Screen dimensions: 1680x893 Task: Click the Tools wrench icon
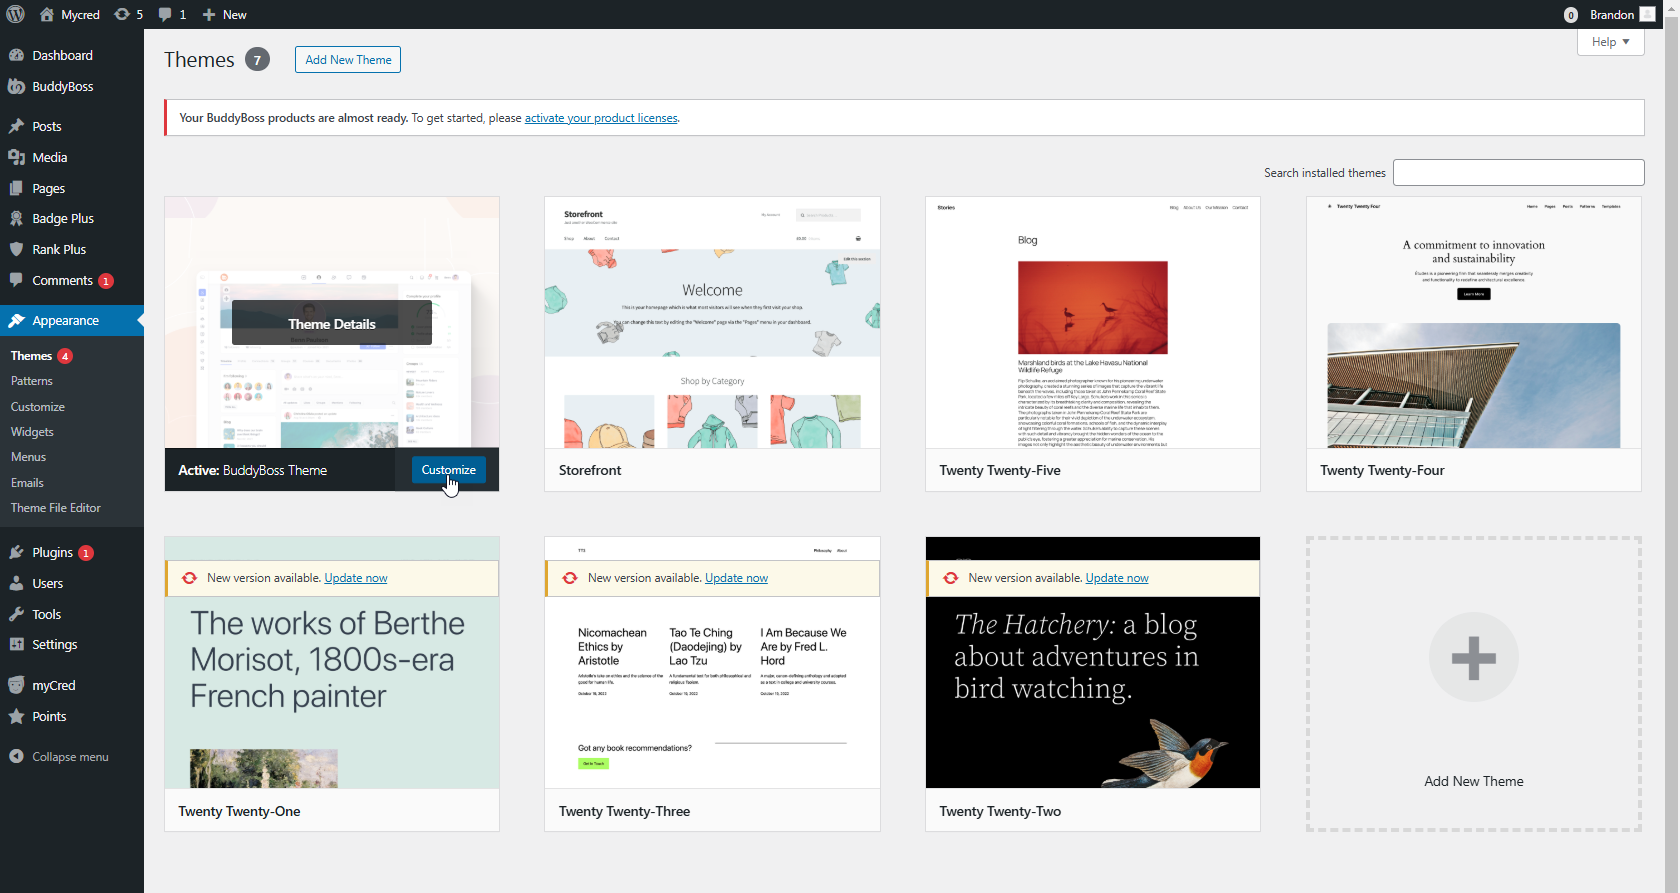pos(16,614)
